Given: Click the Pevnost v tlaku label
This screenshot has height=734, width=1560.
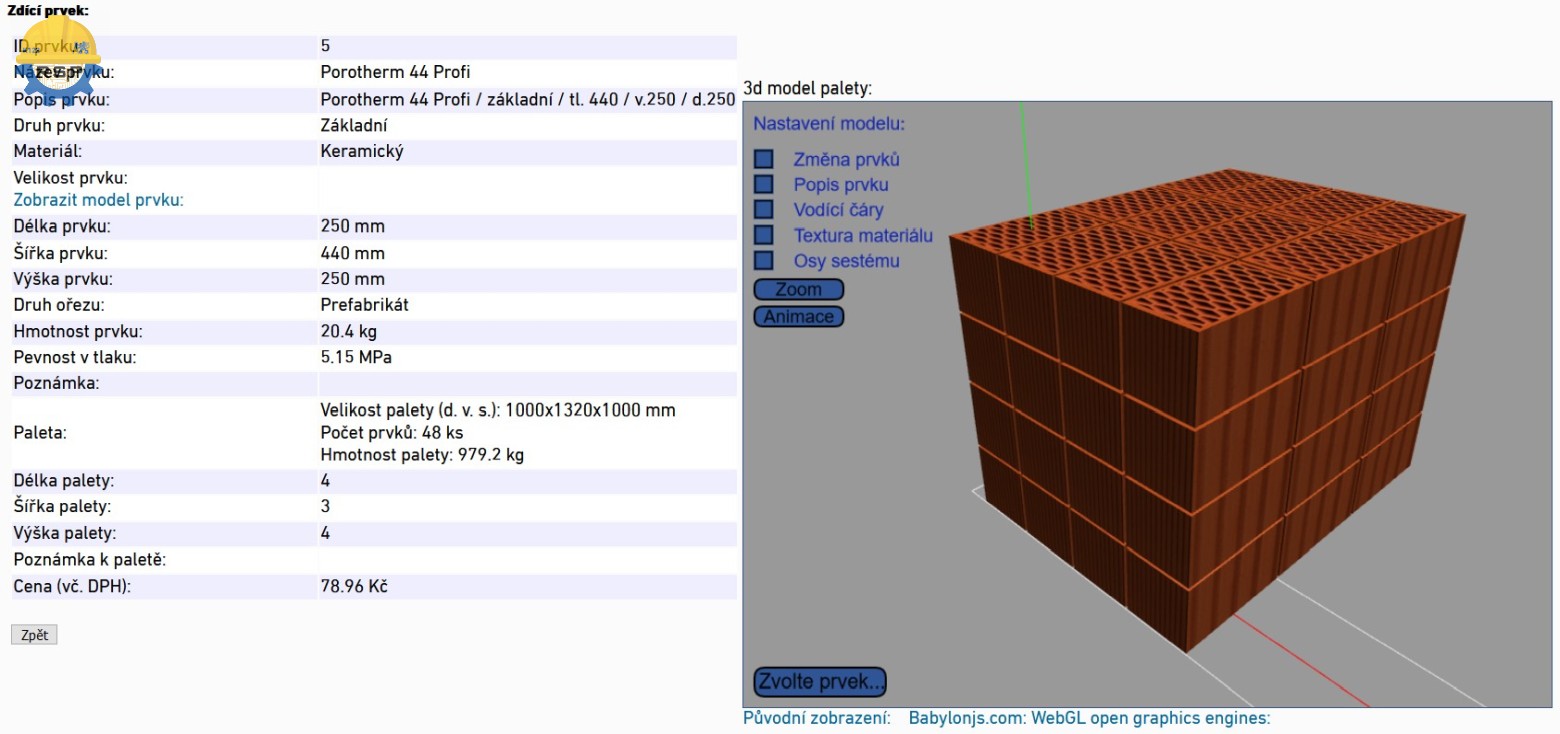Looking at the screenshot, I should click(75, 357).
